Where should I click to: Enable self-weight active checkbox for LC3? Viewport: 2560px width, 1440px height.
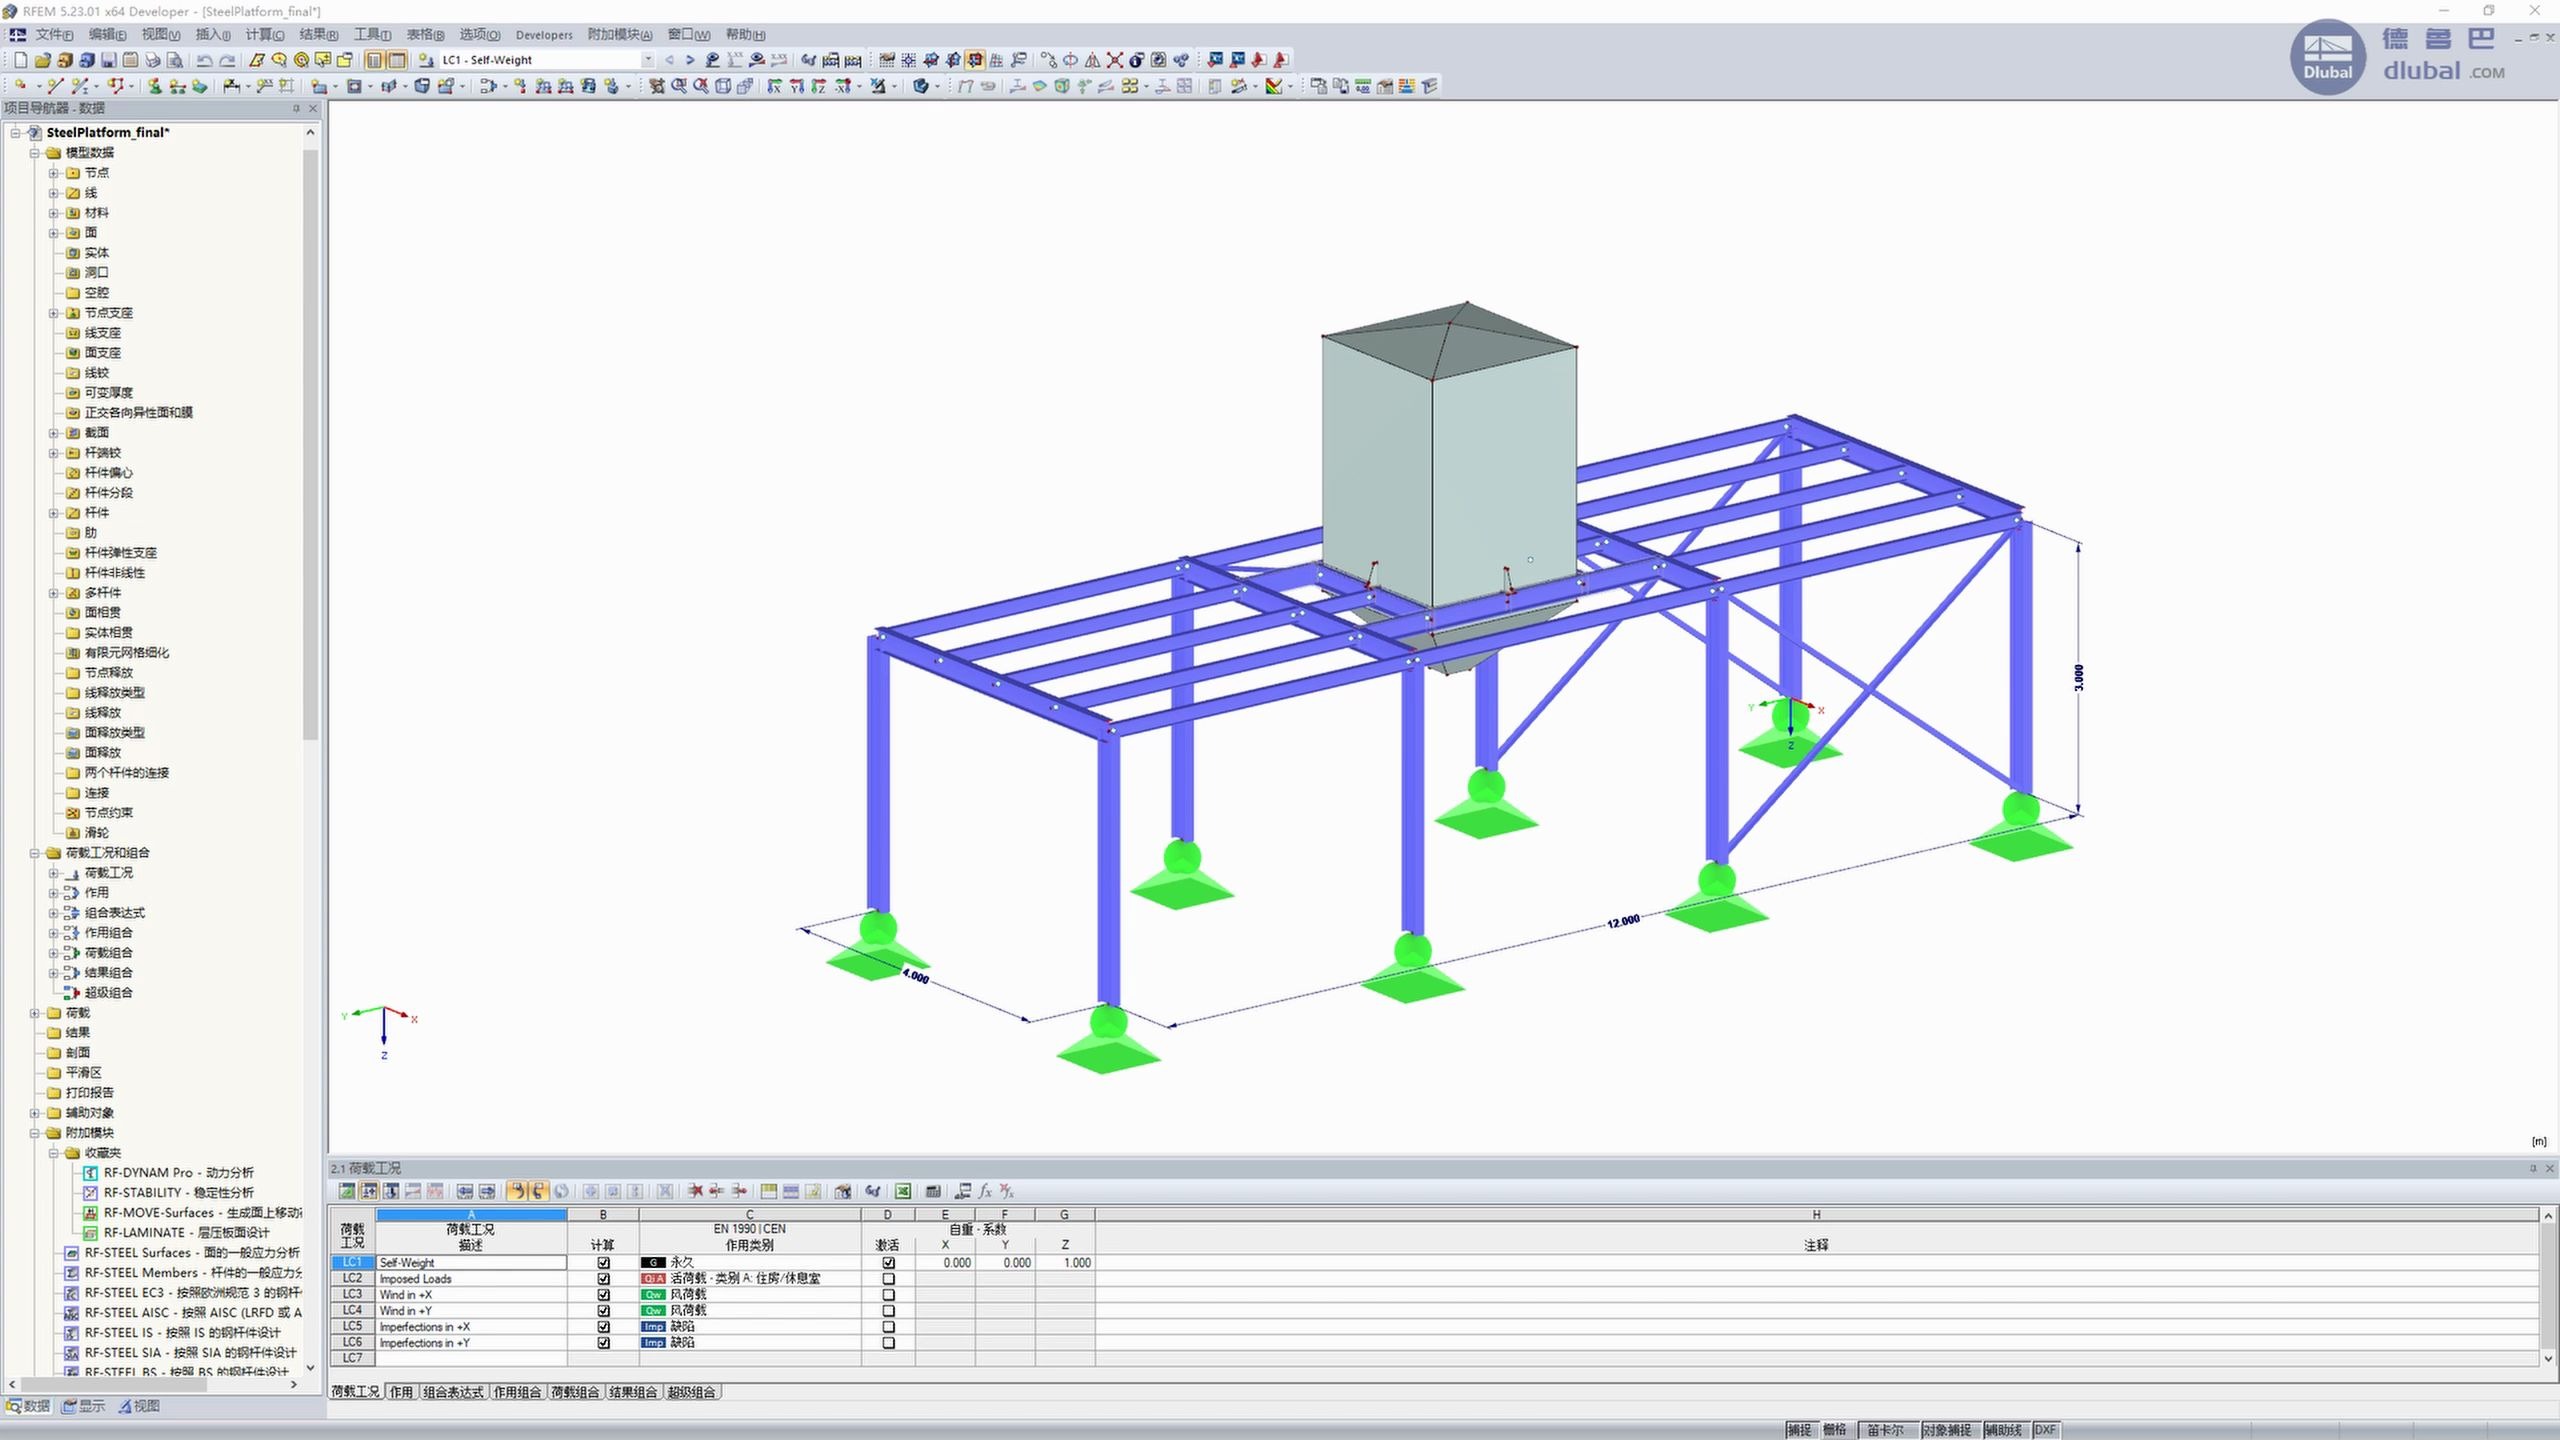coord(888,1295)
